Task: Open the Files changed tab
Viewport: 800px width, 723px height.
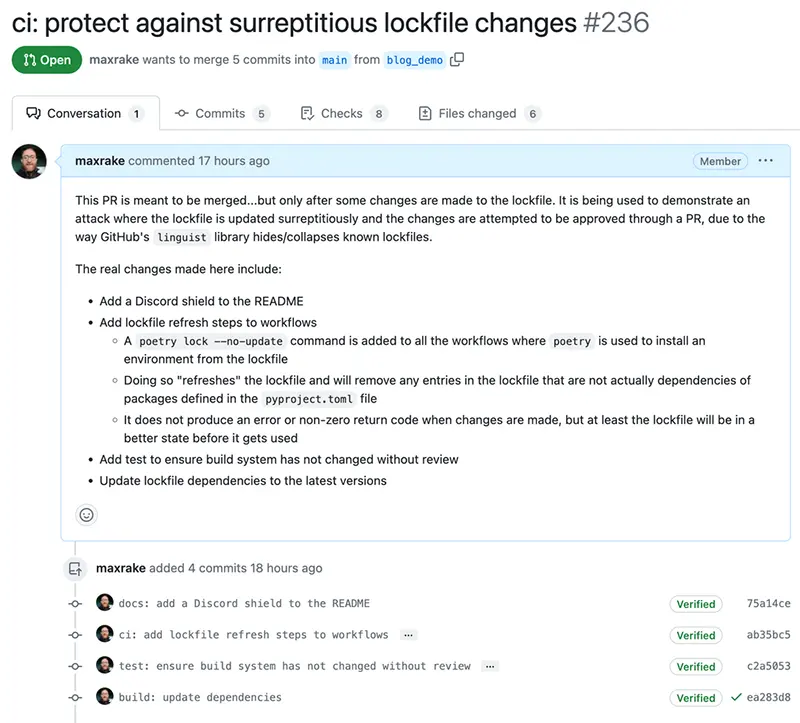Action: pyautogui.click(x=479, y=113)
